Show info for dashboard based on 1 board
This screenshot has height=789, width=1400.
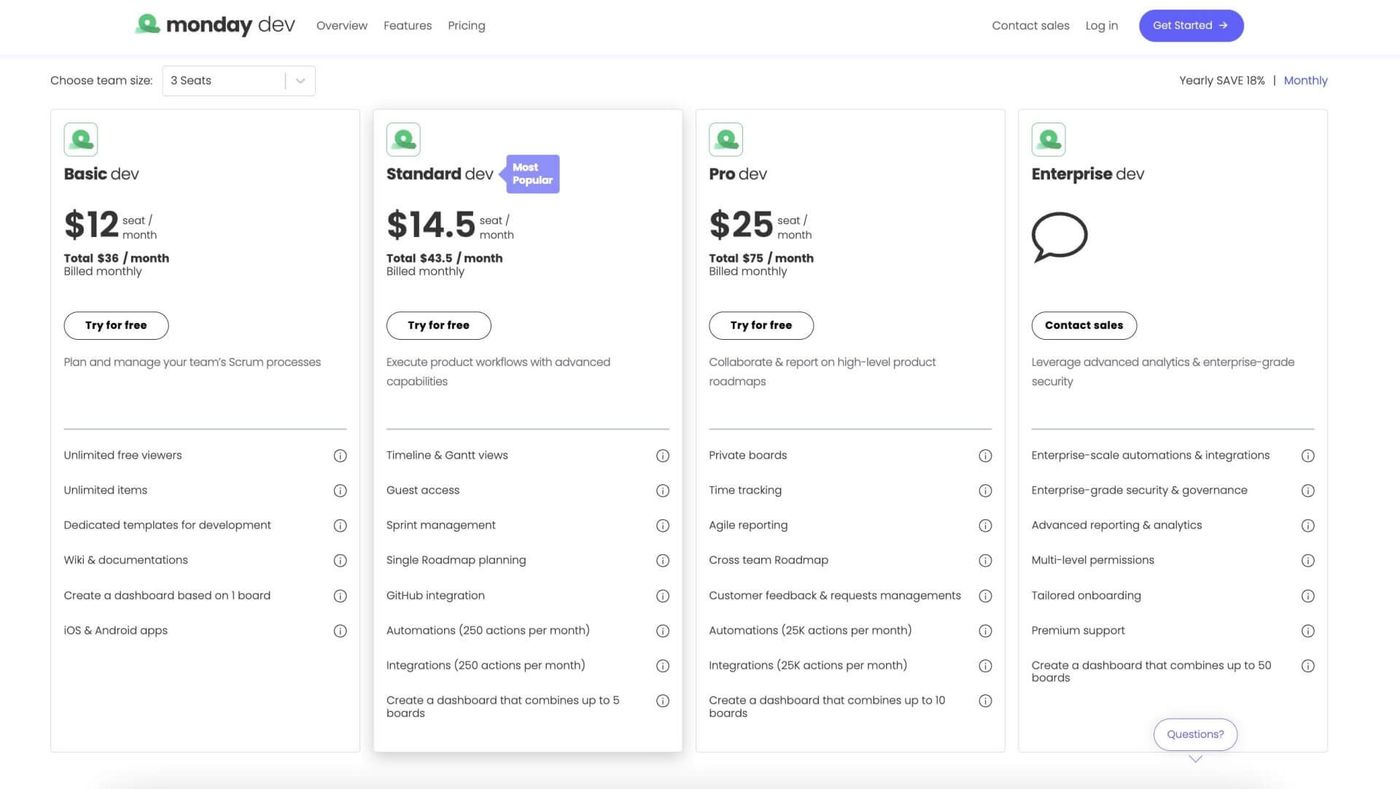tap(340, 596)
